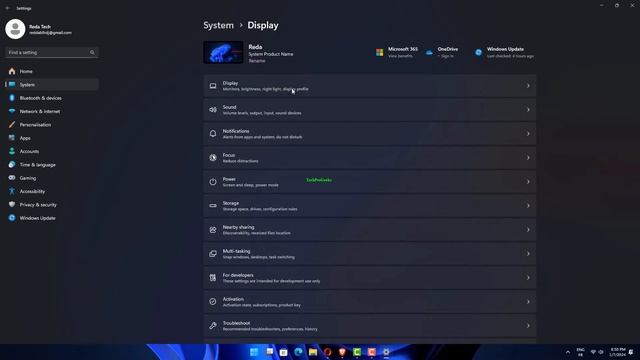
Task: Click the Rename link under Reda
Action: coord(257,61)
